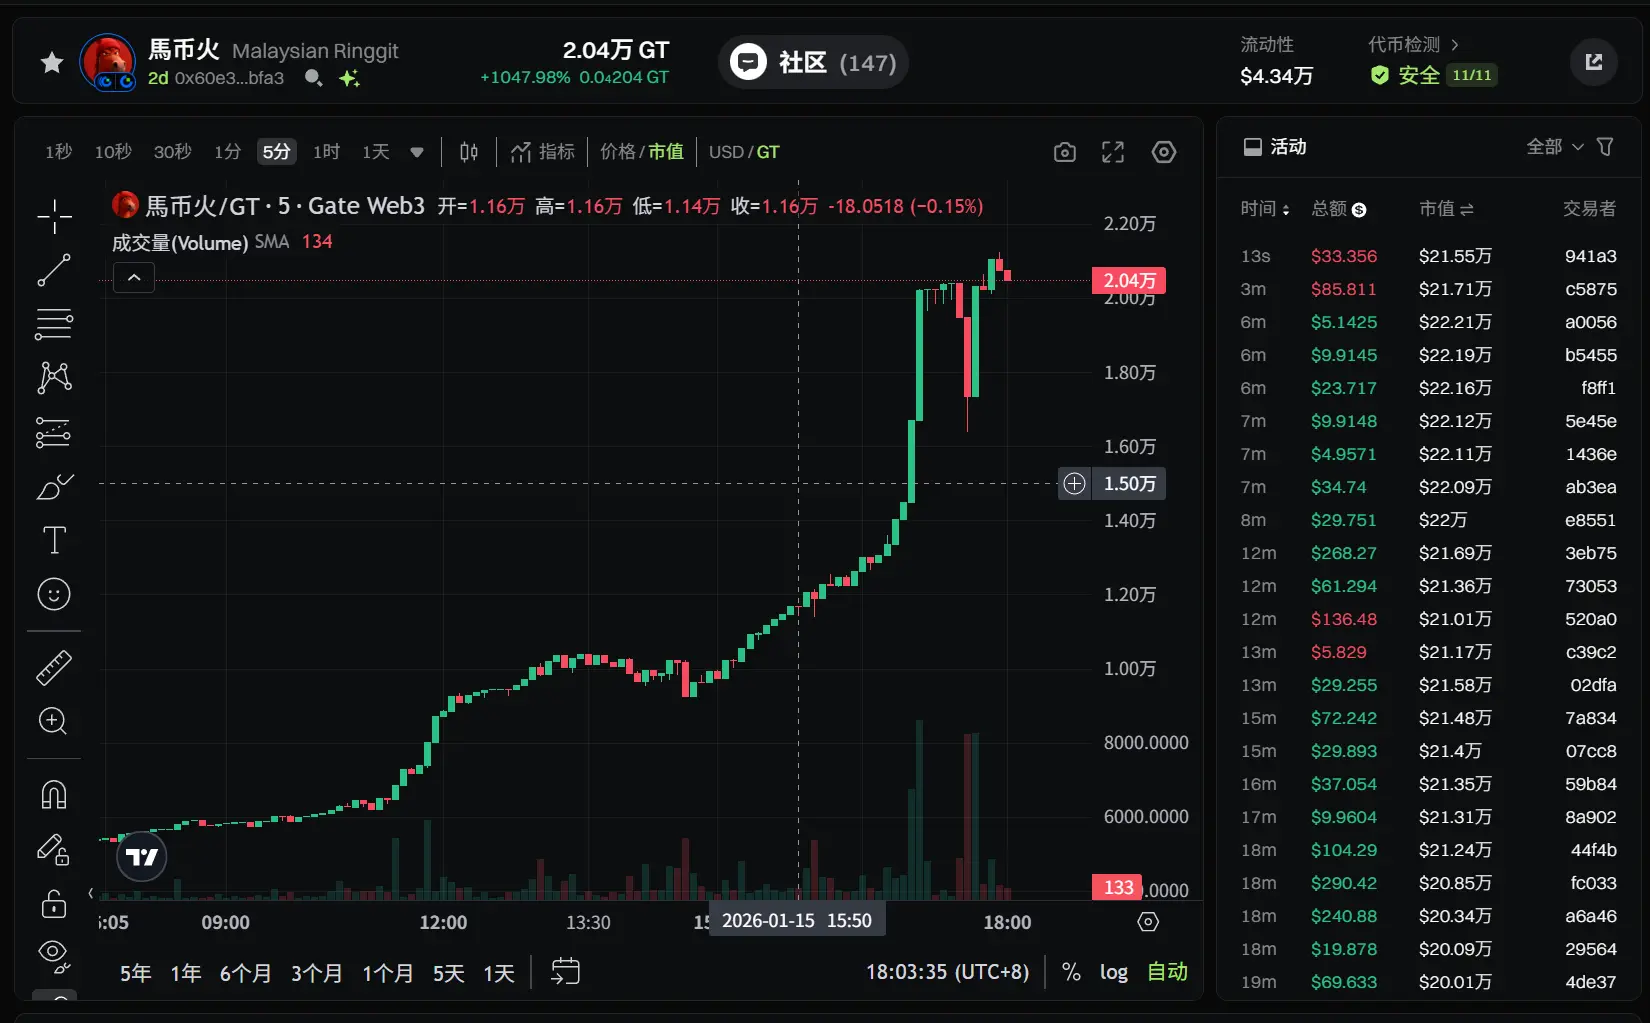Select the 1个月 date range
Image resolution: width=1650 pixels, height=1023 pixels.
(387, 973)
